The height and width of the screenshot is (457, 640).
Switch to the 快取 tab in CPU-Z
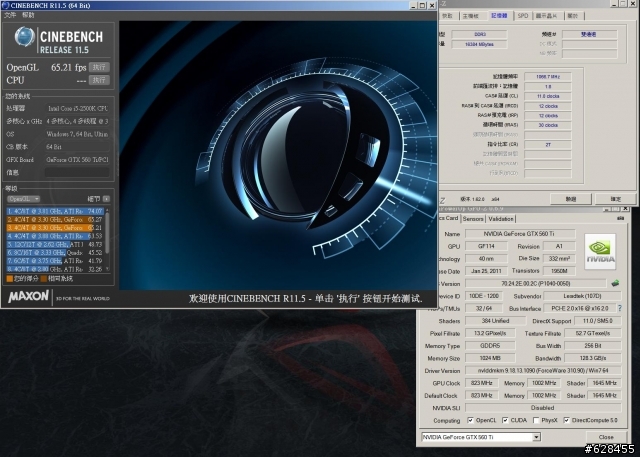447,16
